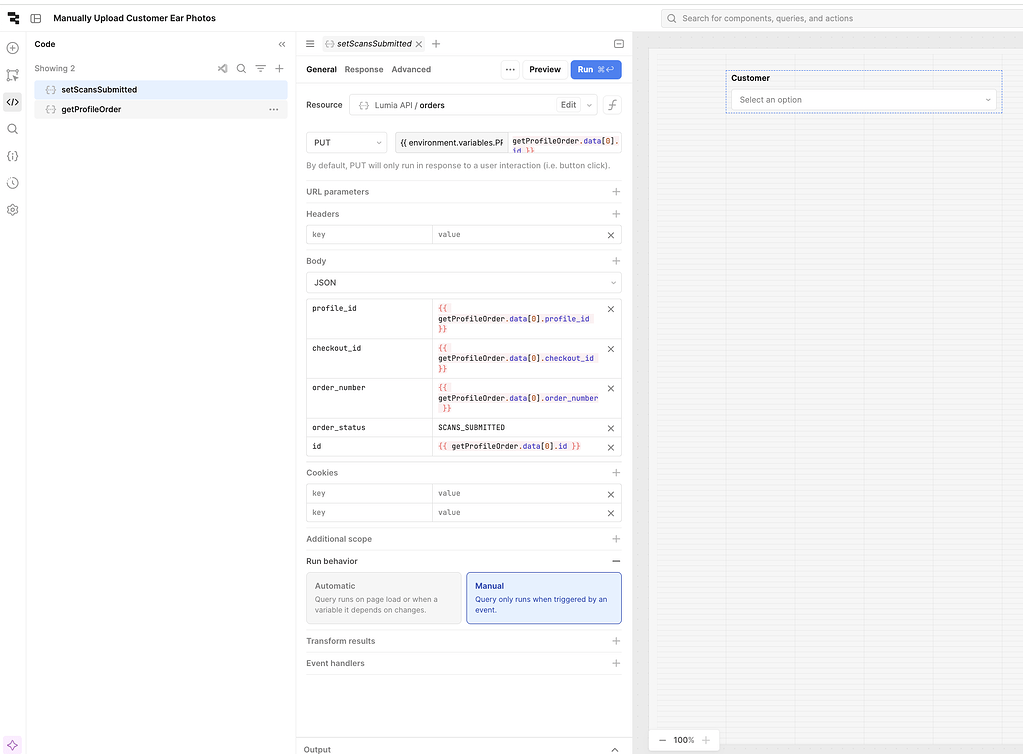Open the State inspector braces icon
This screenshot has width=1023, height=754.
(x=12, y=156)
